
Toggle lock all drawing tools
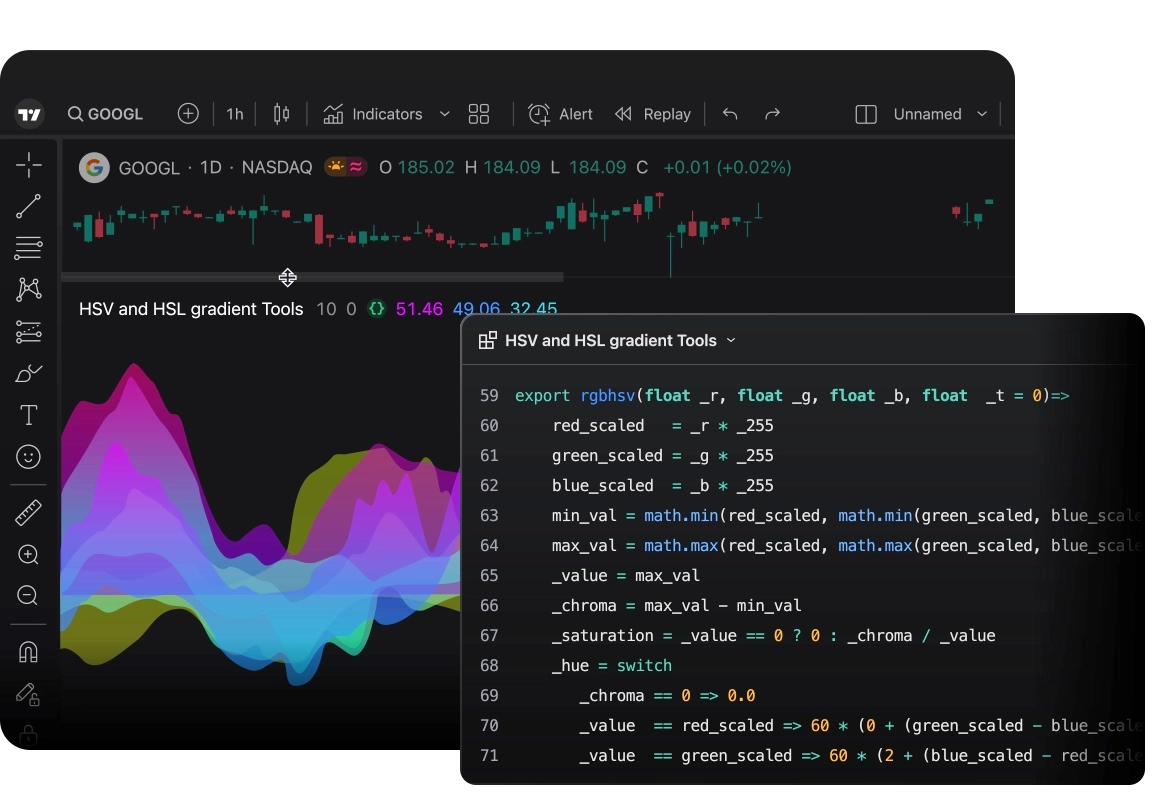point(28,735)
